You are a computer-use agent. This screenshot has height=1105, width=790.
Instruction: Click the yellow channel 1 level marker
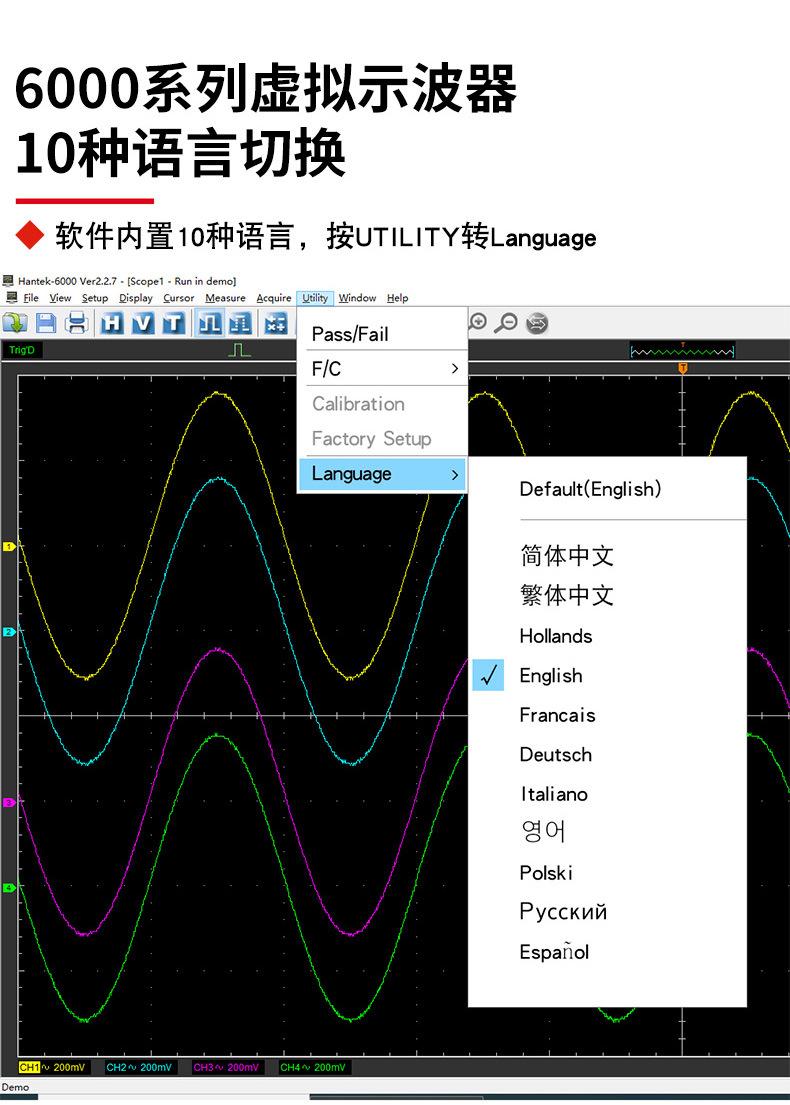point(8,547)
